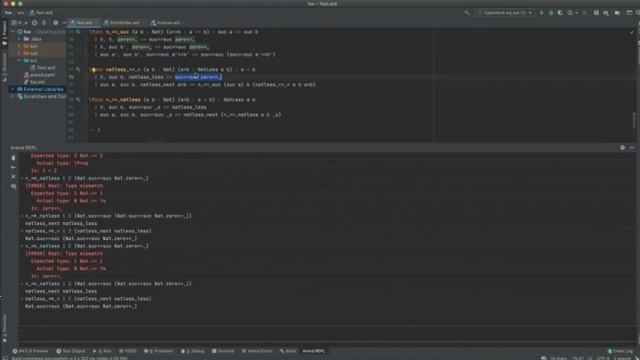This screenshot has width=640, height=360.
Task: Open the profiler run icon
Action: 571,13
